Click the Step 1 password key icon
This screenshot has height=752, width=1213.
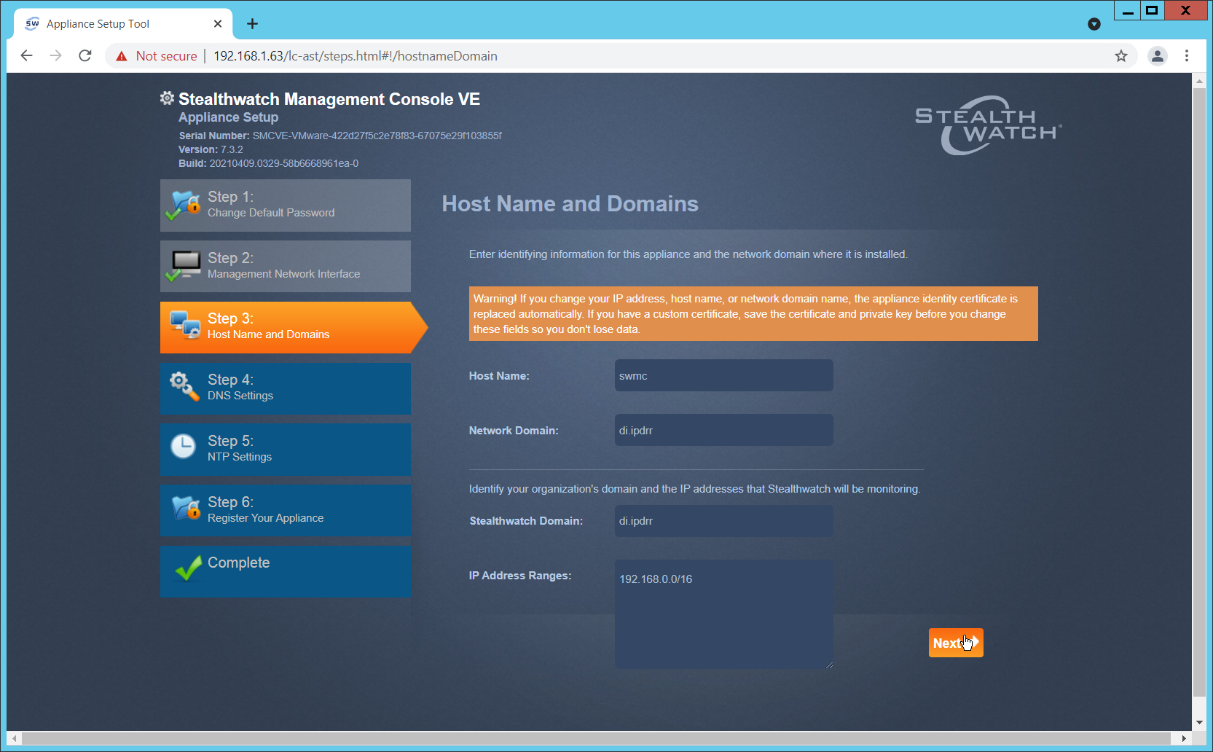tap(185, 205)
